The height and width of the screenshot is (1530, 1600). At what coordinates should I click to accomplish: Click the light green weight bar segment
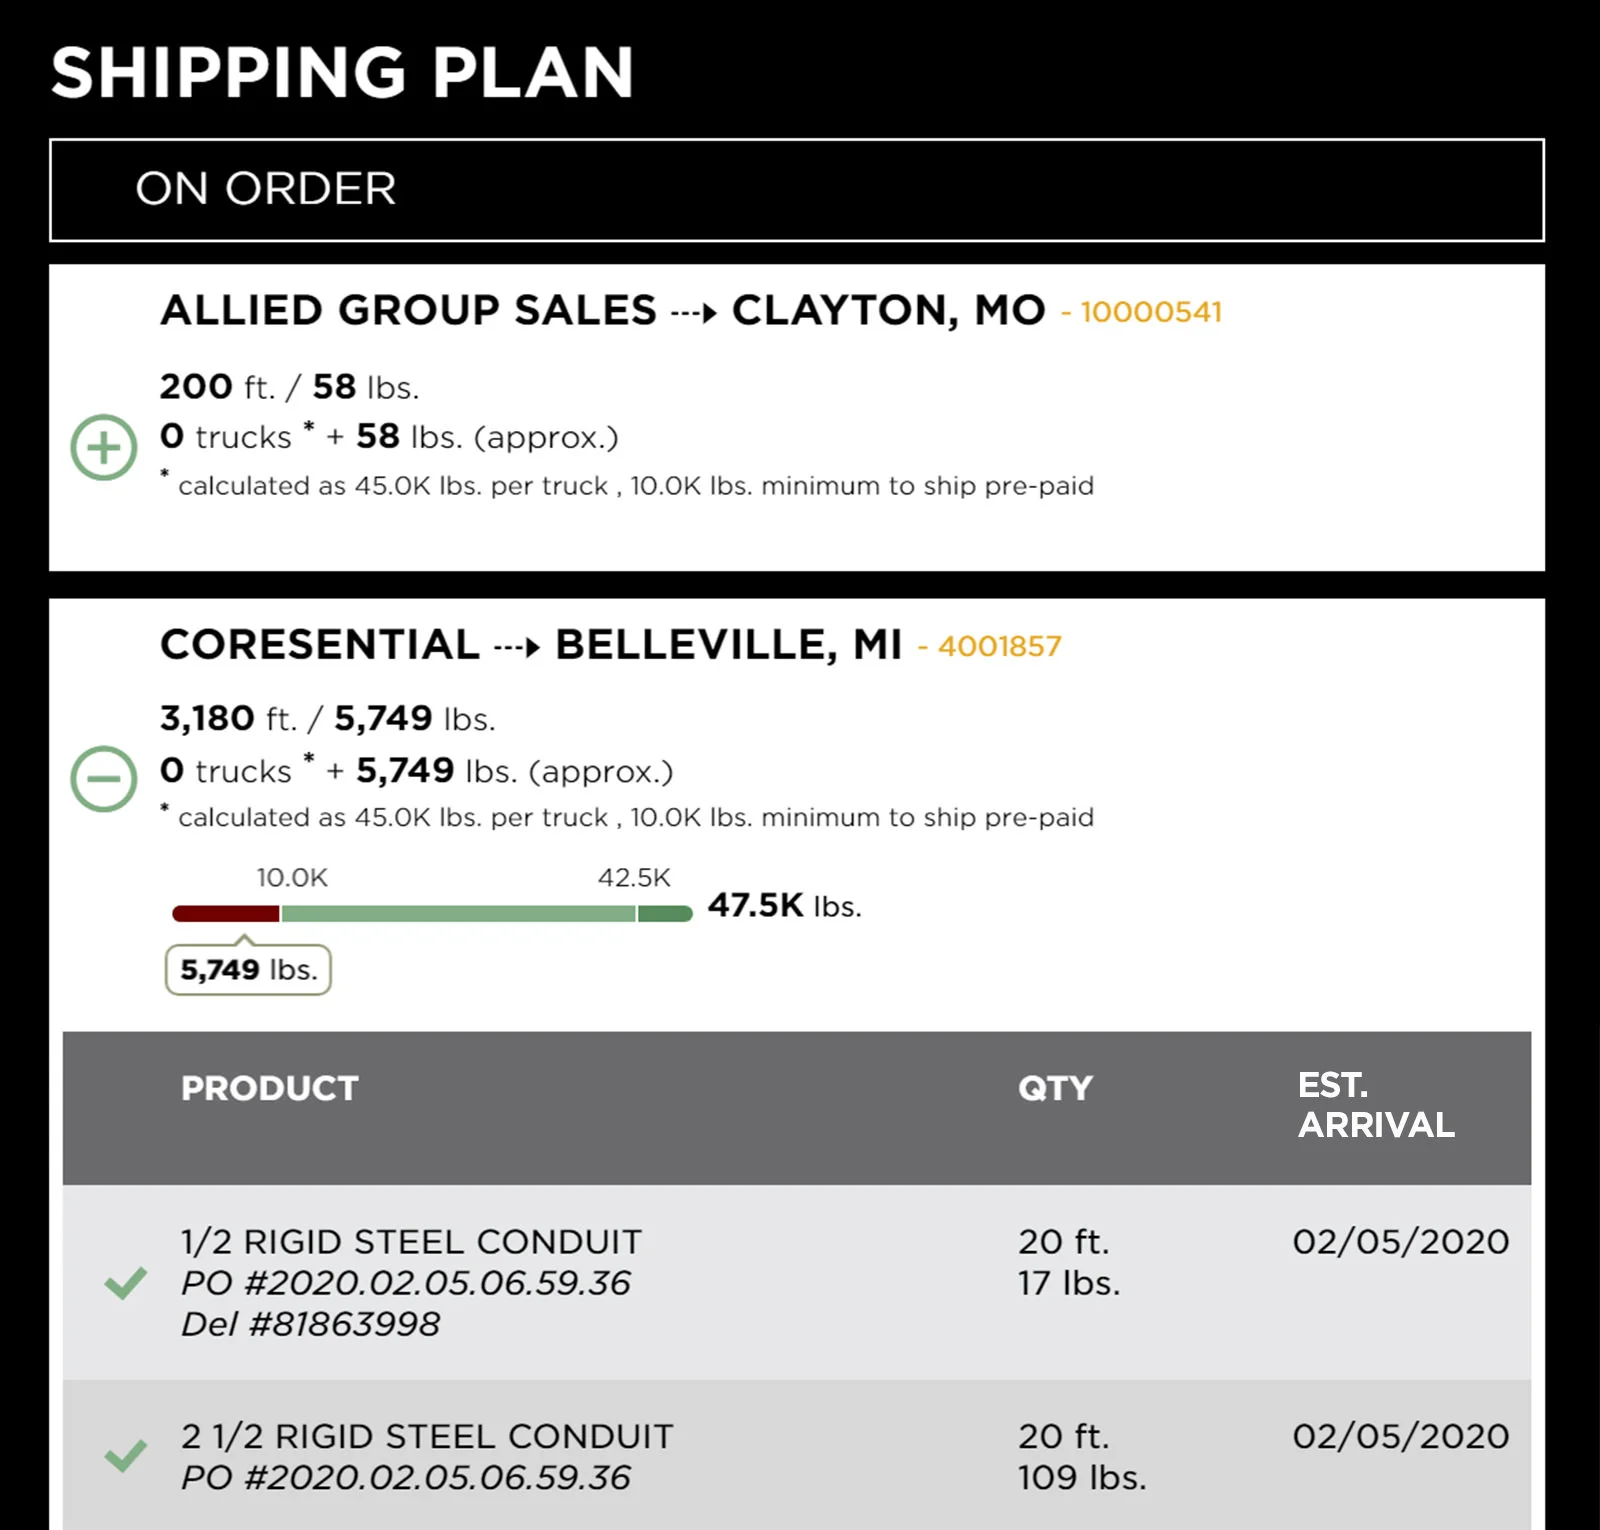click(458, 913)
